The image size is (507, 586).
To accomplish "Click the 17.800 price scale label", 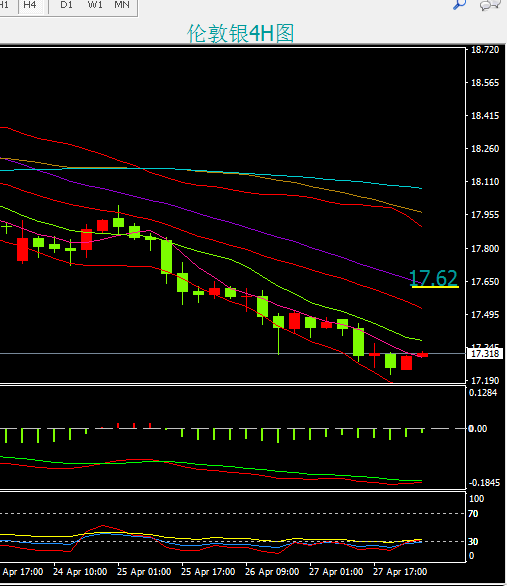I will (x=485, y=249).
